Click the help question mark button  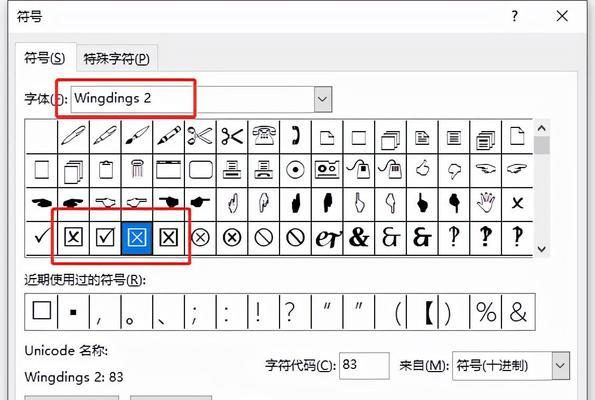(x=514, y=16)
